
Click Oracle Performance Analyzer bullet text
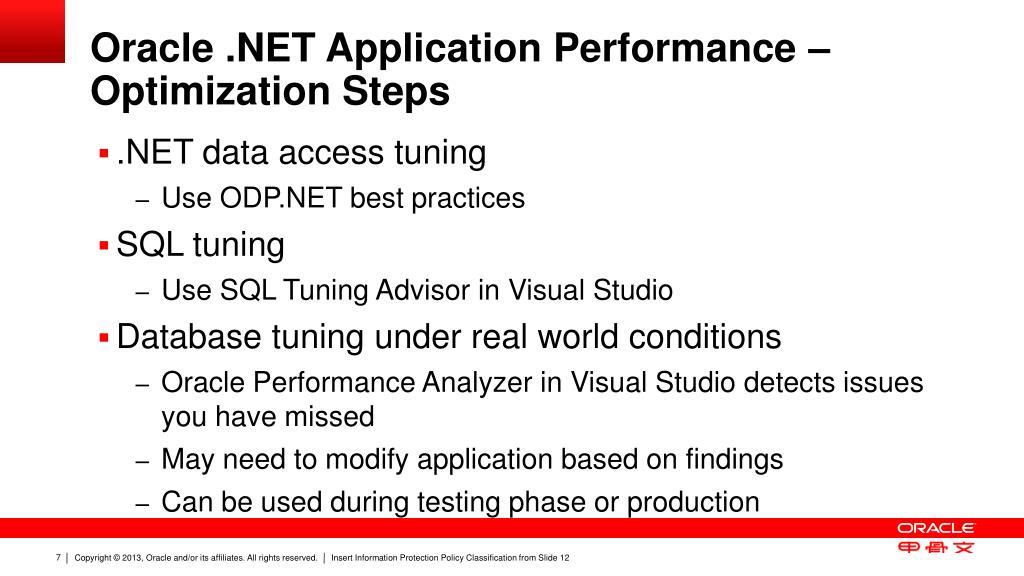tap(542, 400)
